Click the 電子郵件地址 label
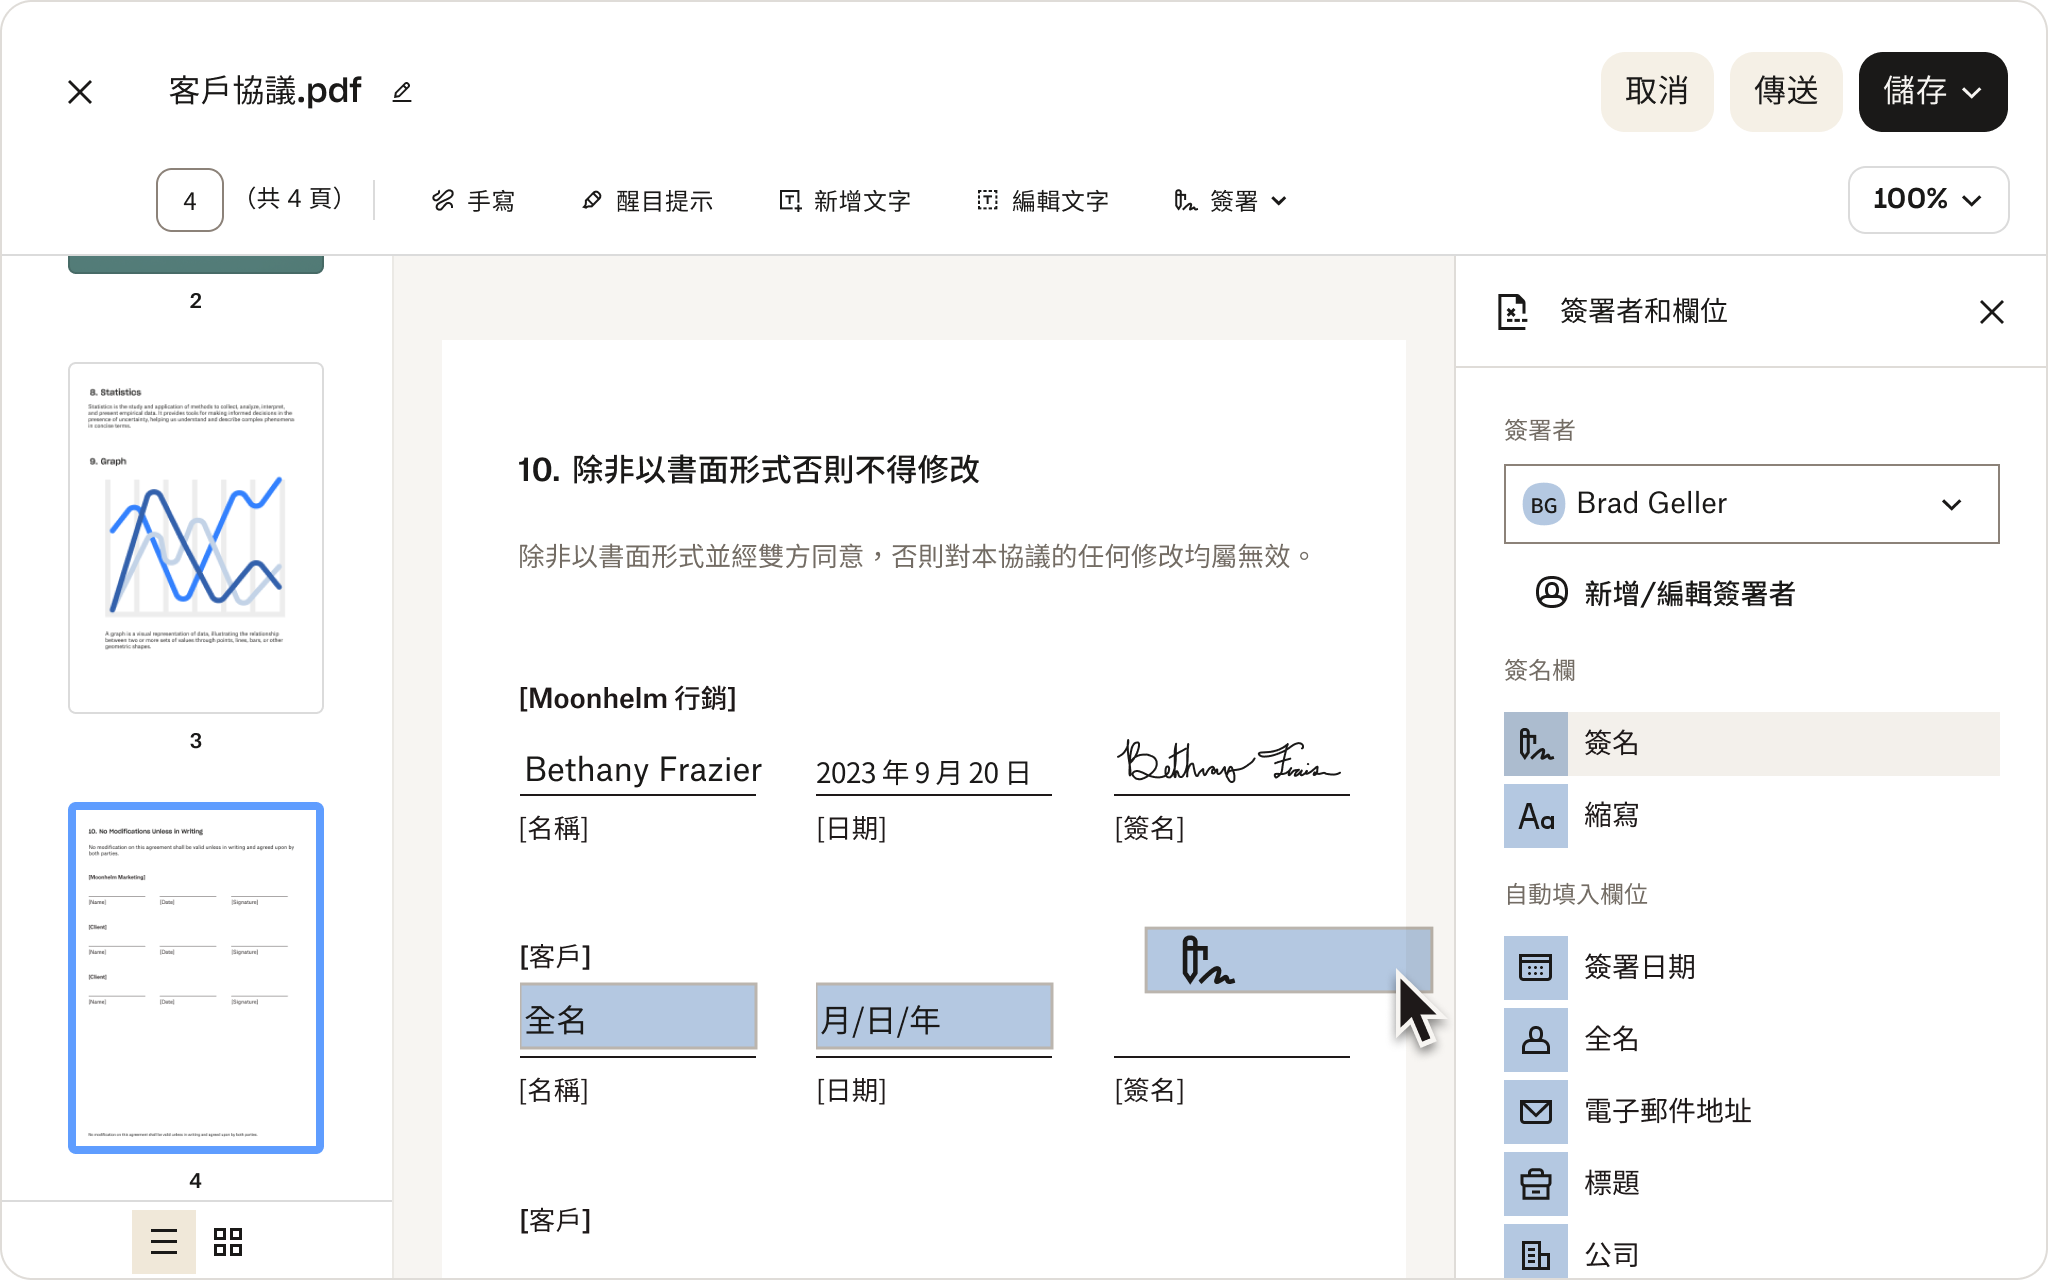2048x1280 pixels. [1668, 1111]
